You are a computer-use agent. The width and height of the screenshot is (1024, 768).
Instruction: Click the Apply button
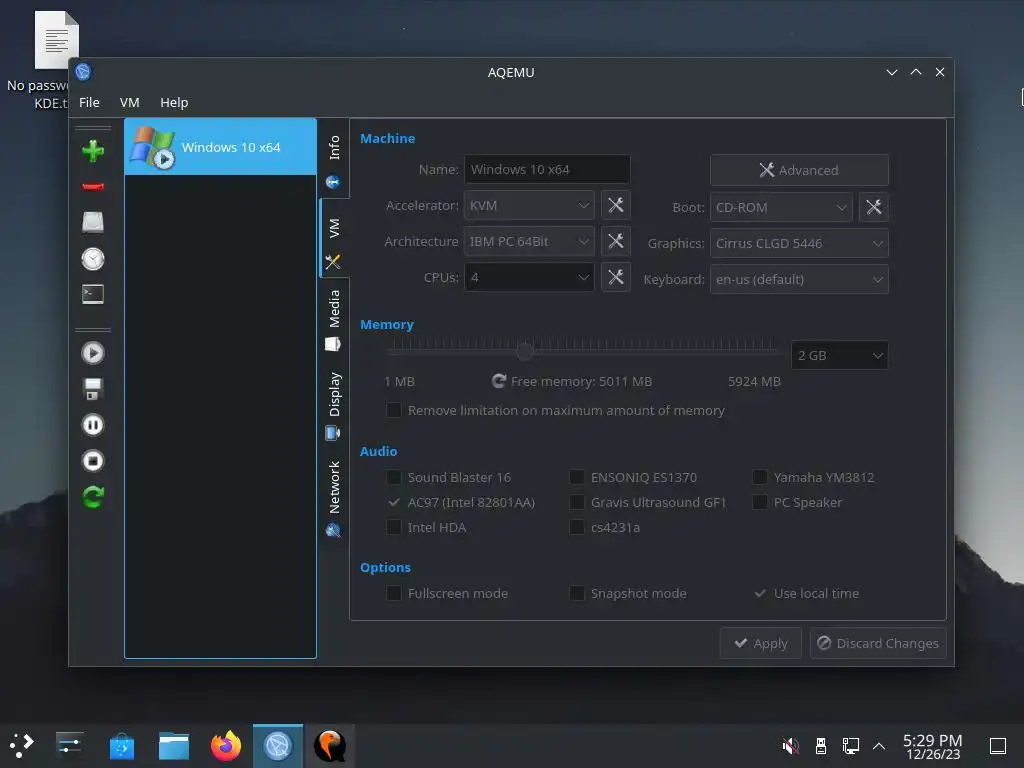[x=761, y=643]
